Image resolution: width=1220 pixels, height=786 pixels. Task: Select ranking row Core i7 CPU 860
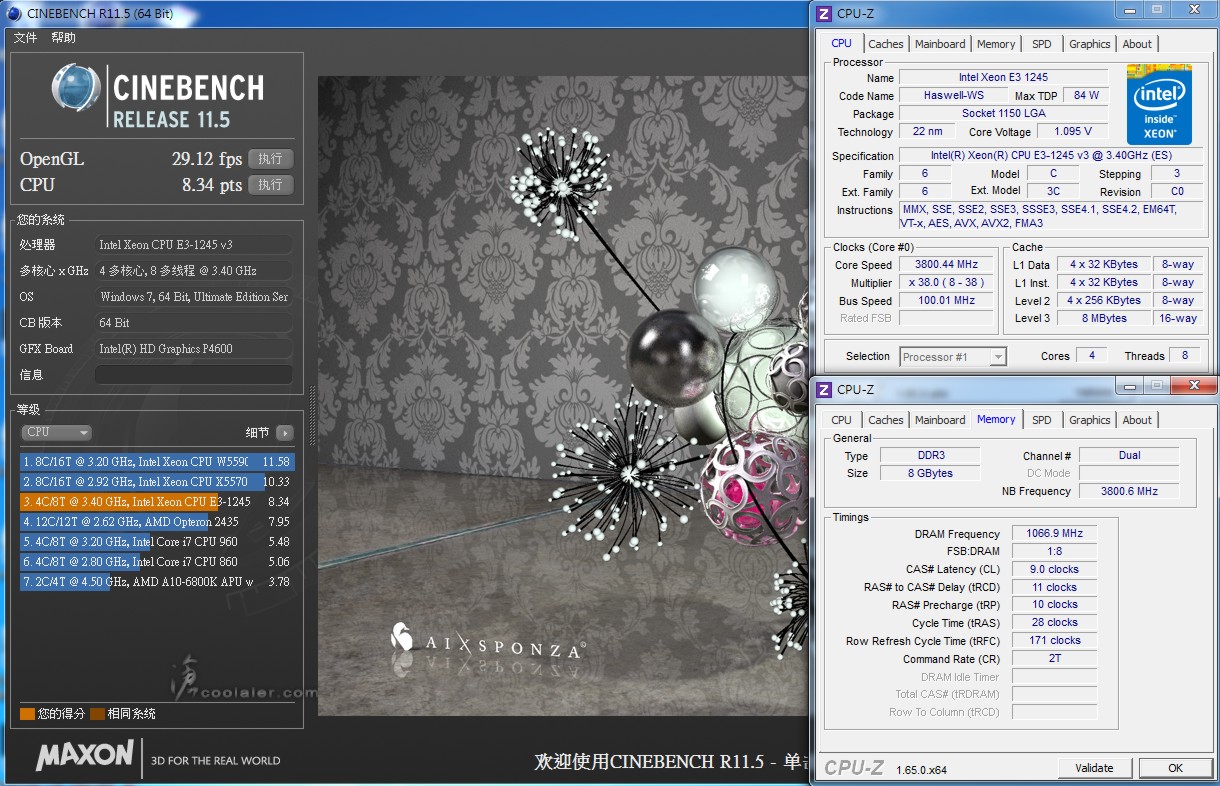coord(157,562)
